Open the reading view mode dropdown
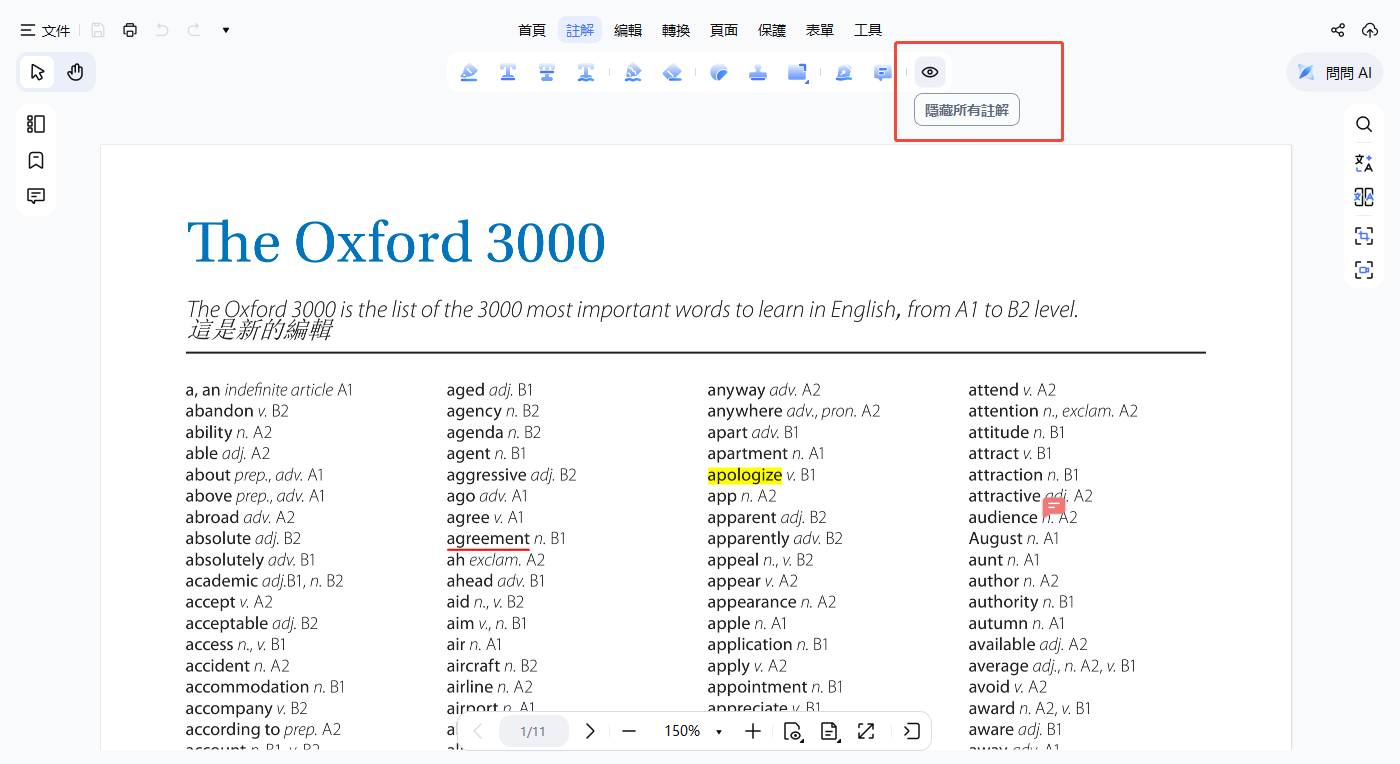The width and height of the screenshot is (1400, 764). click(x=792, y=731)
